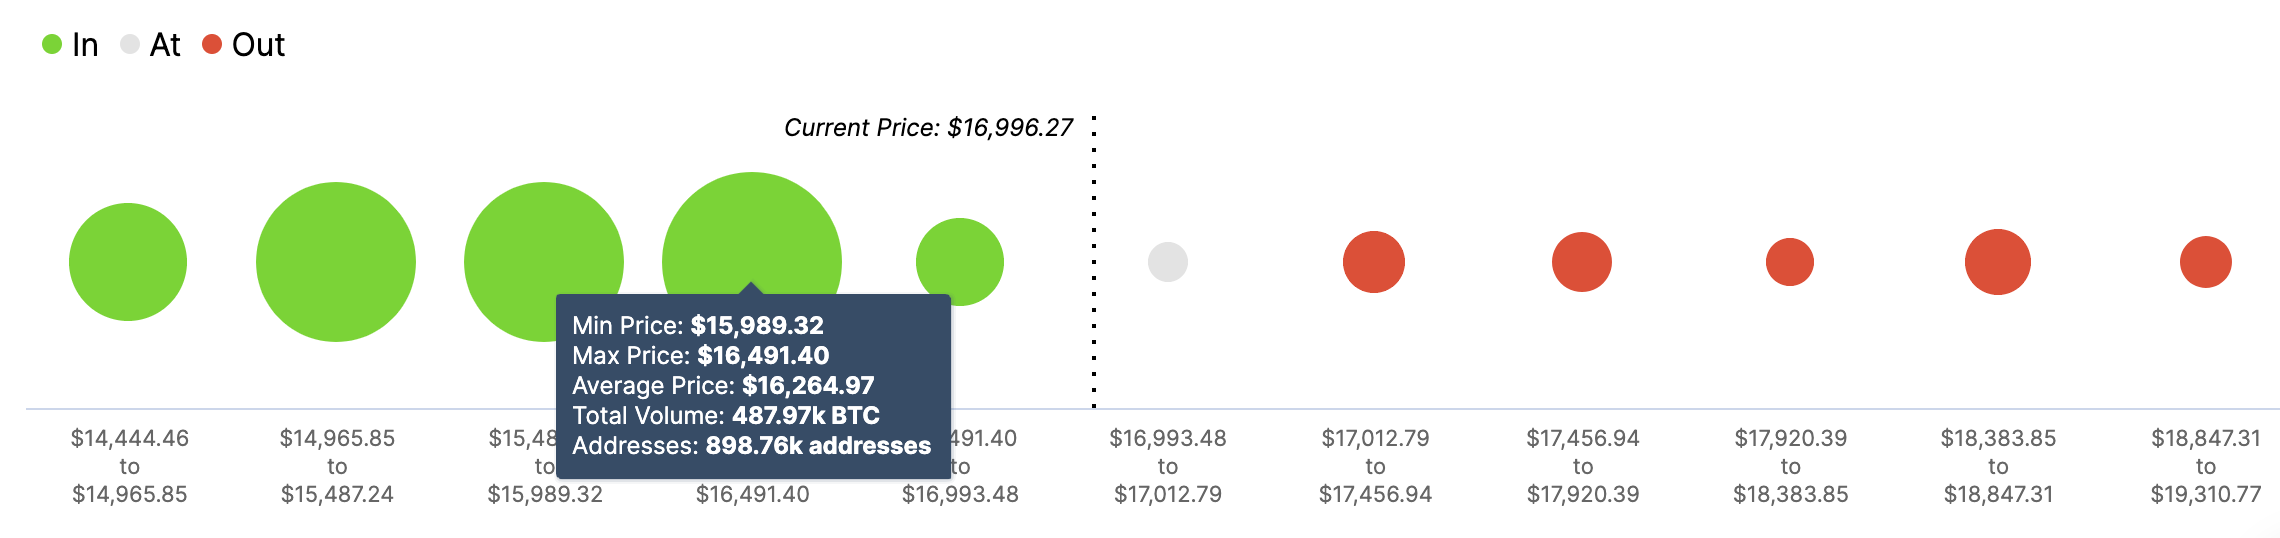The image size is (2280, 538).
Task: Click the Current Price $16,996.27 label
Action: pos(928,128)
